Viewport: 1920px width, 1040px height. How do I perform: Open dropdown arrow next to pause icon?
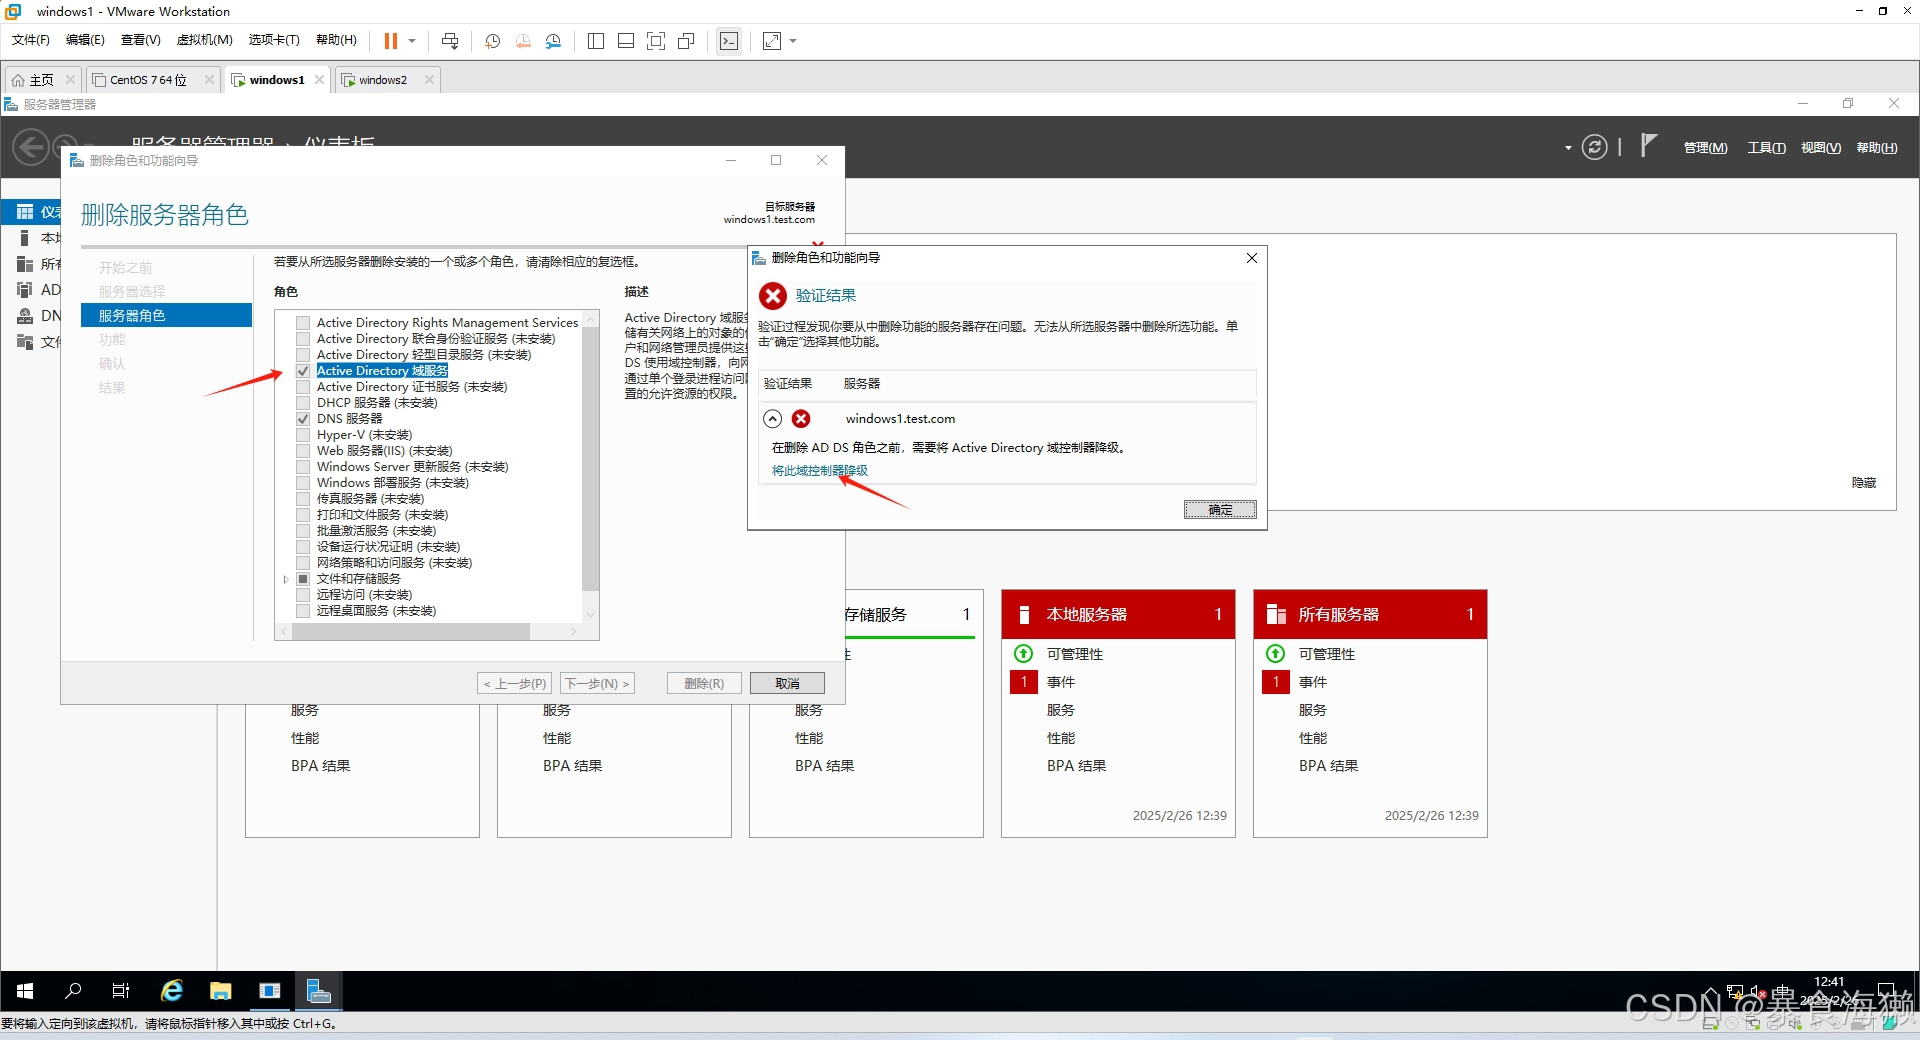(x=412, y=41)
